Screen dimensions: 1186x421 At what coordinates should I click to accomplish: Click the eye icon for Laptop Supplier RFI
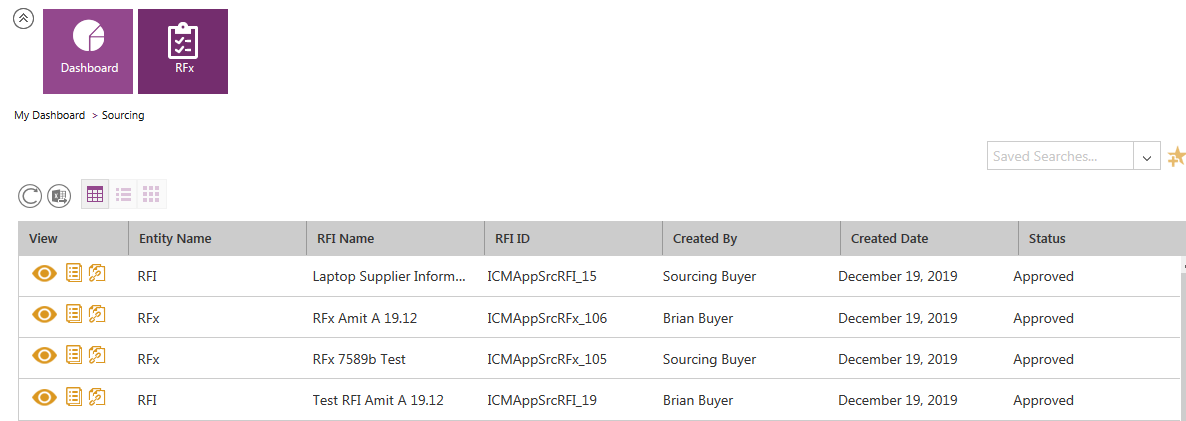click(x=44, y=276)
